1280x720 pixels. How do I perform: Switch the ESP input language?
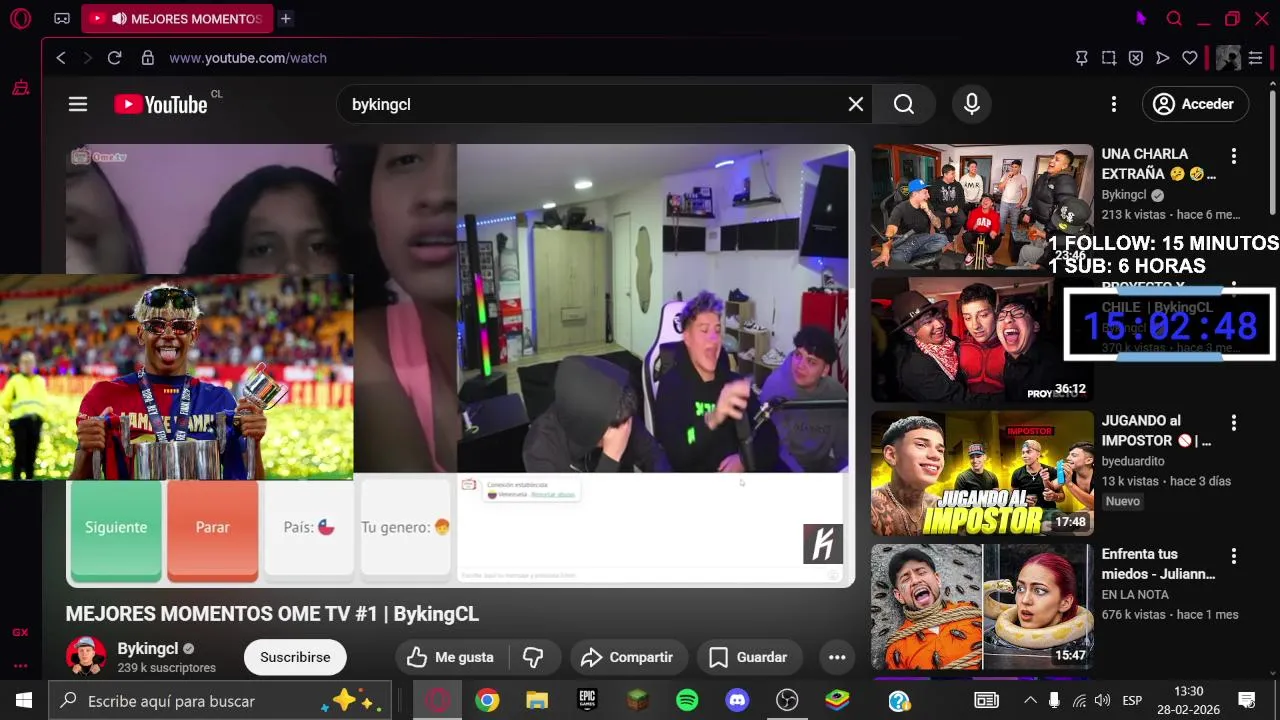(1132, 701)
